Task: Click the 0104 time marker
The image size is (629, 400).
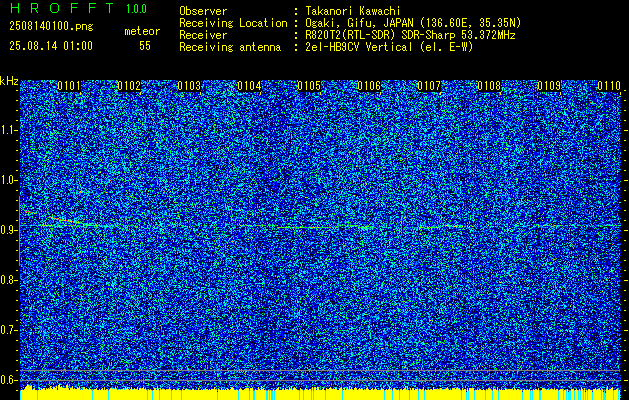Action: pyautogui.click(x=249, y=86)
